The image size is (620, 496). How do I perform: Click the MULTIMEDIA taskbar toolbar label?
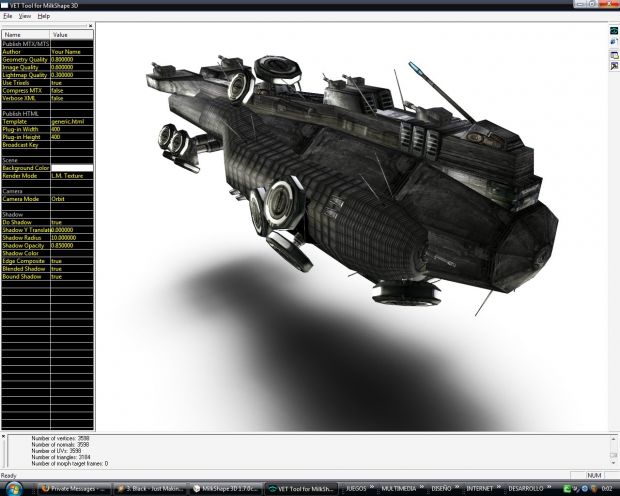[399, 489]
